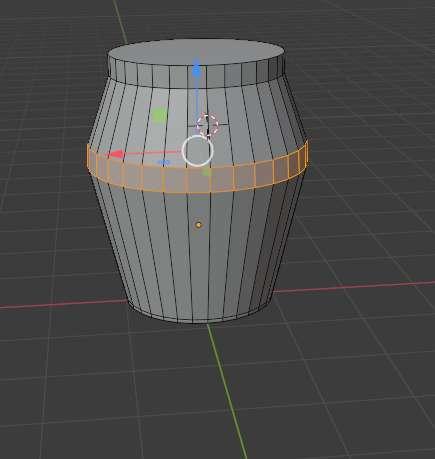435x459 pixels.
Task: Click the red-white 3D cursor
Action: [207, 125]
